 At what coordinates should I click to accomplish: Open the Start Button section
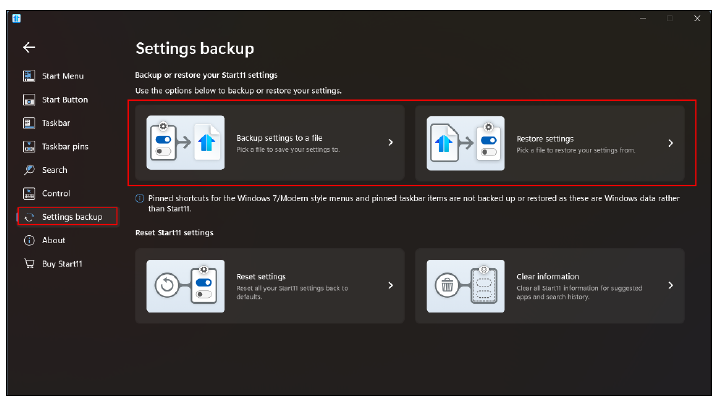[x=65, y=100]
